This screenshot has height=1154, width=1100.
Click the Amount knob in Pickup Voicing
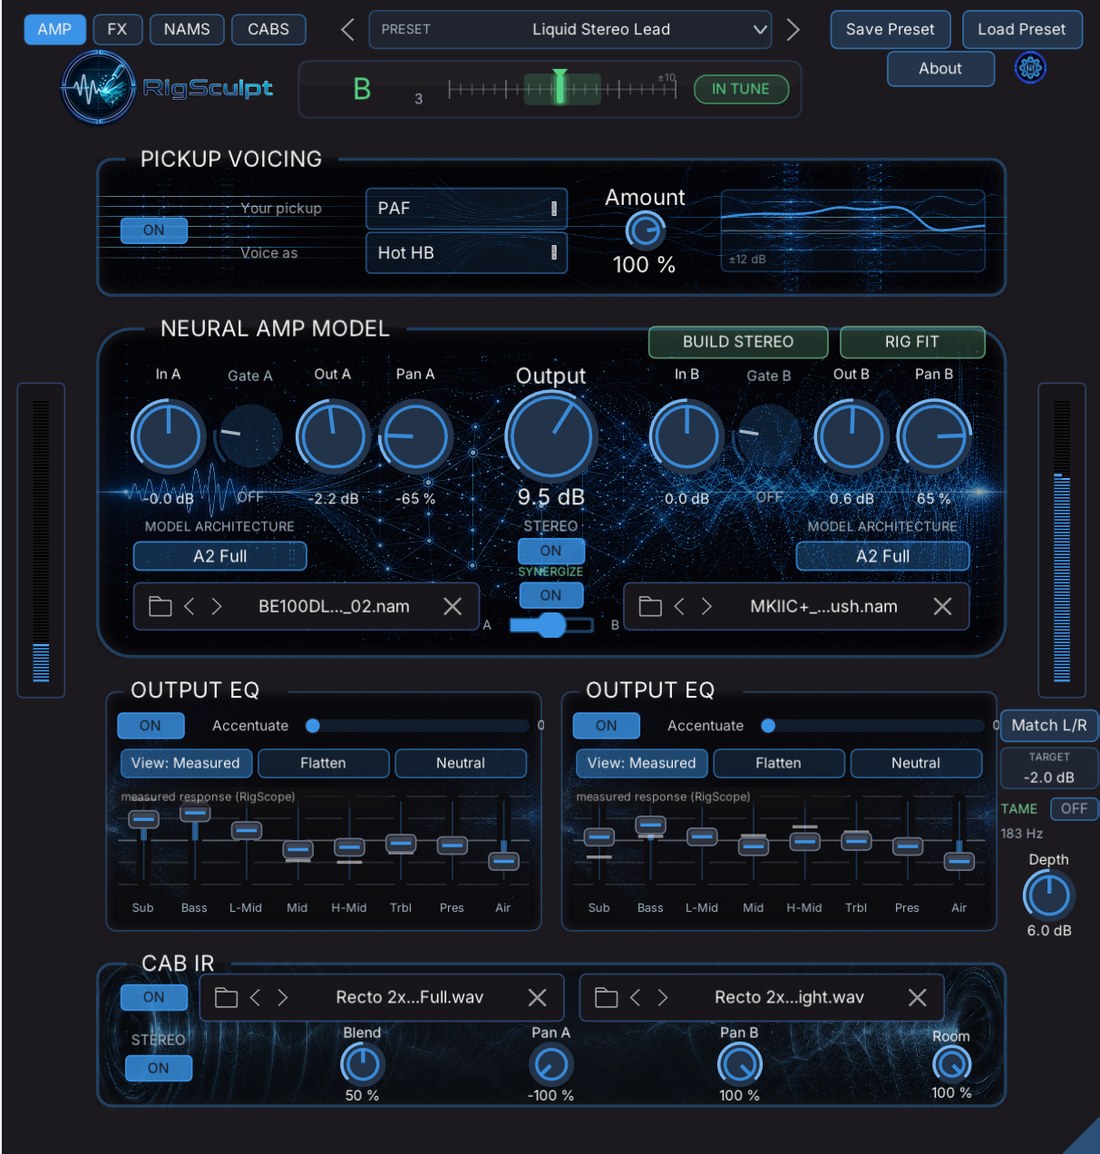(645, 231)
